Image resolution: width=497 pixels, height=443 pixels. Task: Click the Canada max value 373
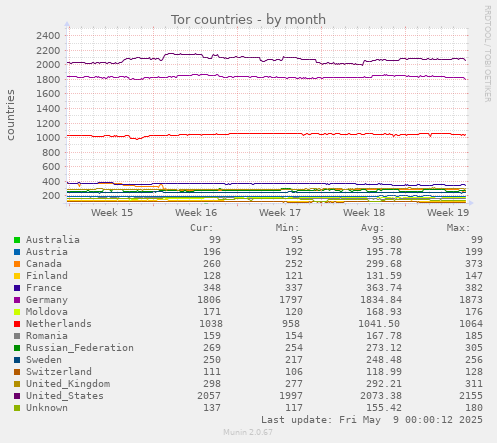click(x=474, y=264)
